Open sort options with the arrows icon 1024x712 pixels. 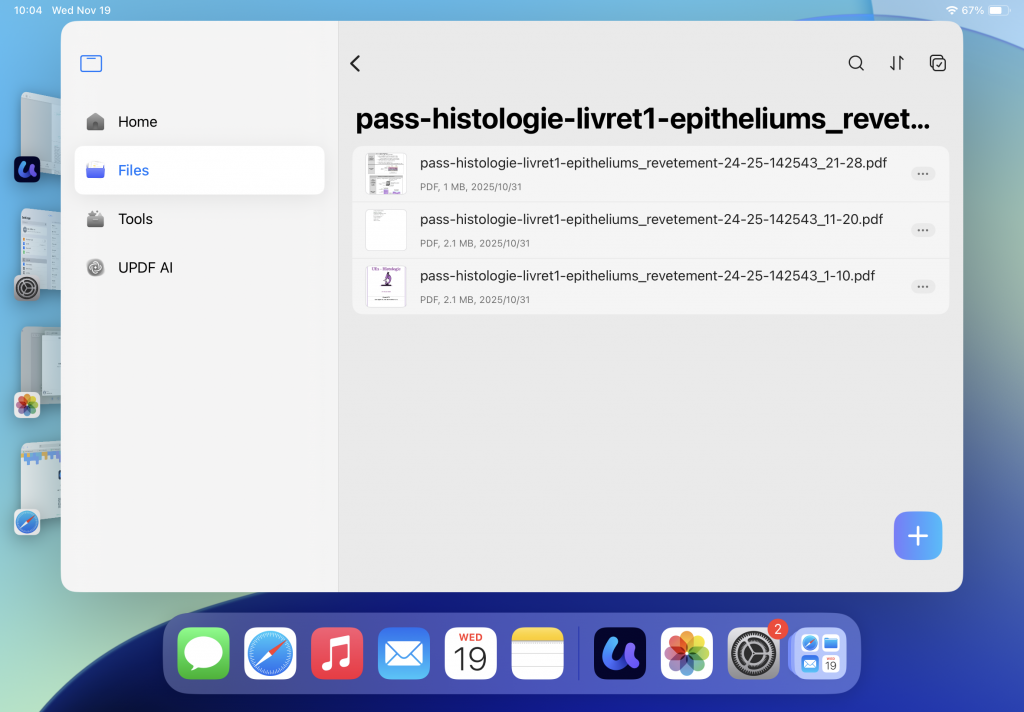click(x=897, y=63)
